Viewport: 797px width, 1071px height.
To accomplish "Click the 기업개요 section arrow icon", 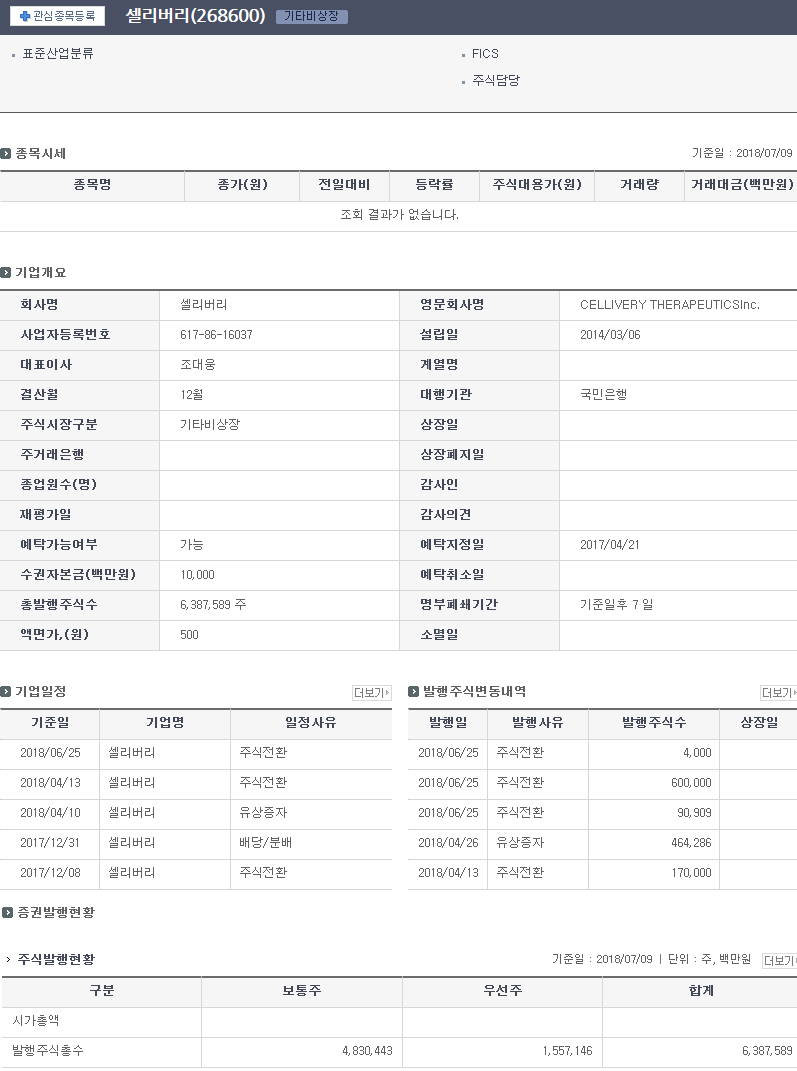I will coord(6,273).
